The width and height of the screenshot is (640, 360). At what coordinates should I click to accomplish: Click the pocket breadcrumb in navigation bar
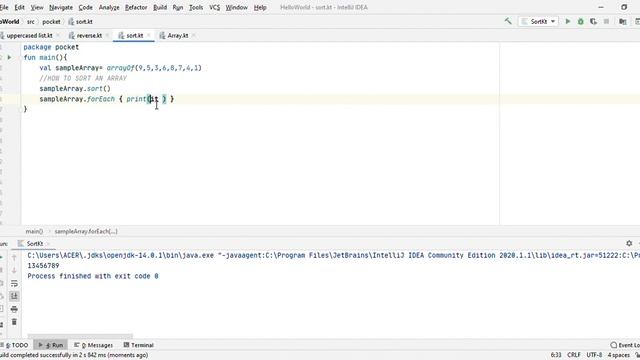(51, 22)
